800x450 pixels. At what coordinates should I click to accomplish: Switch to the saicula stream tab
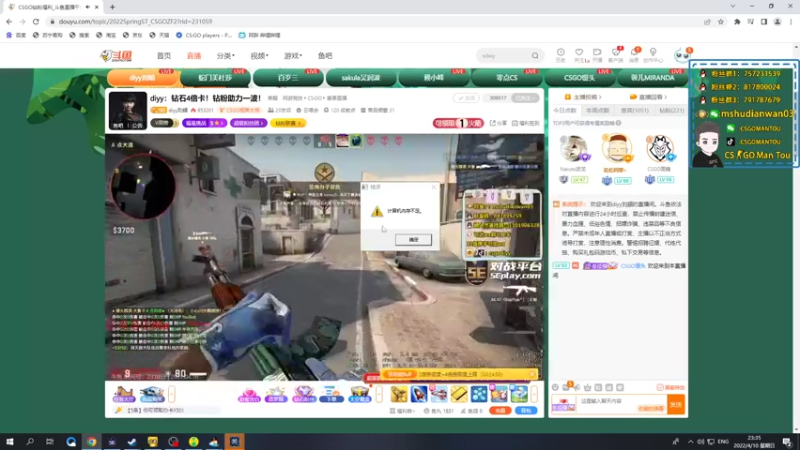(361, 78)
